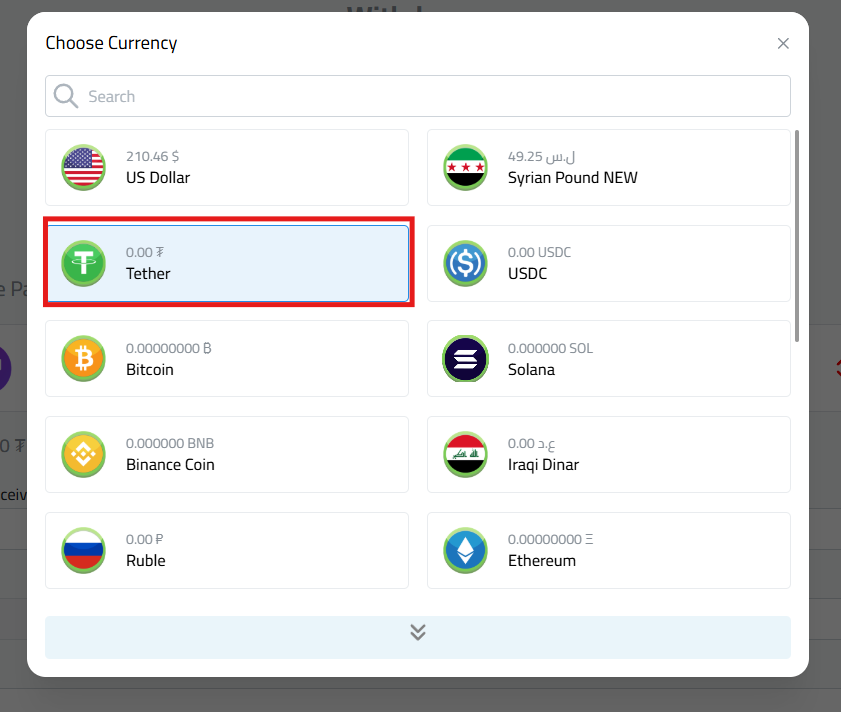Click the 0.00 Ruble balance
Viewport: 841px width, 712px height.
[x=144, y=539]
